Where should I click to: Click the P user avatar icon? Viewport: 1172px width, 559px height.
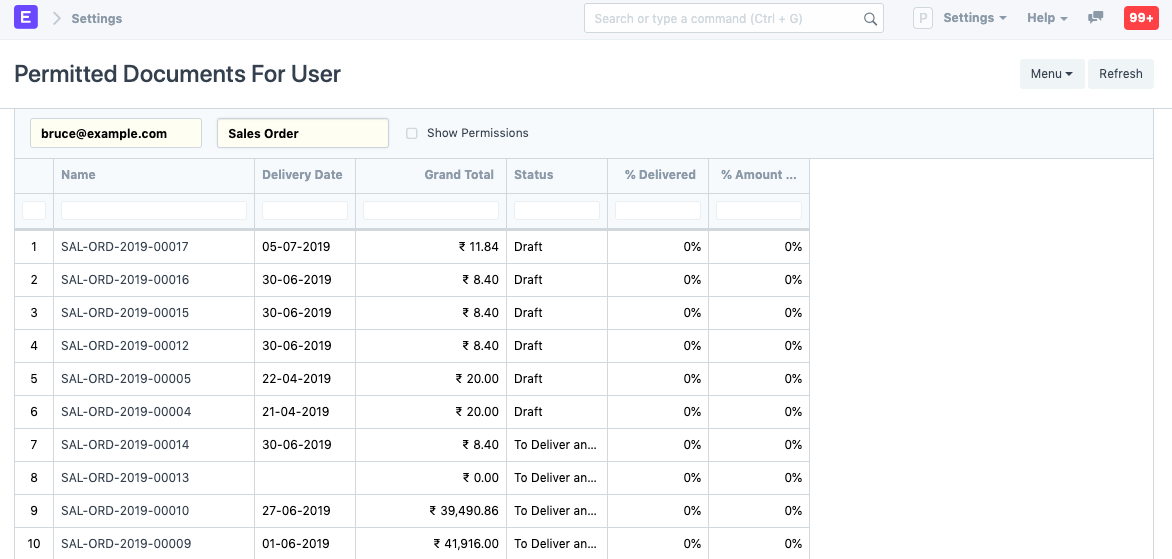click(924, 18)
